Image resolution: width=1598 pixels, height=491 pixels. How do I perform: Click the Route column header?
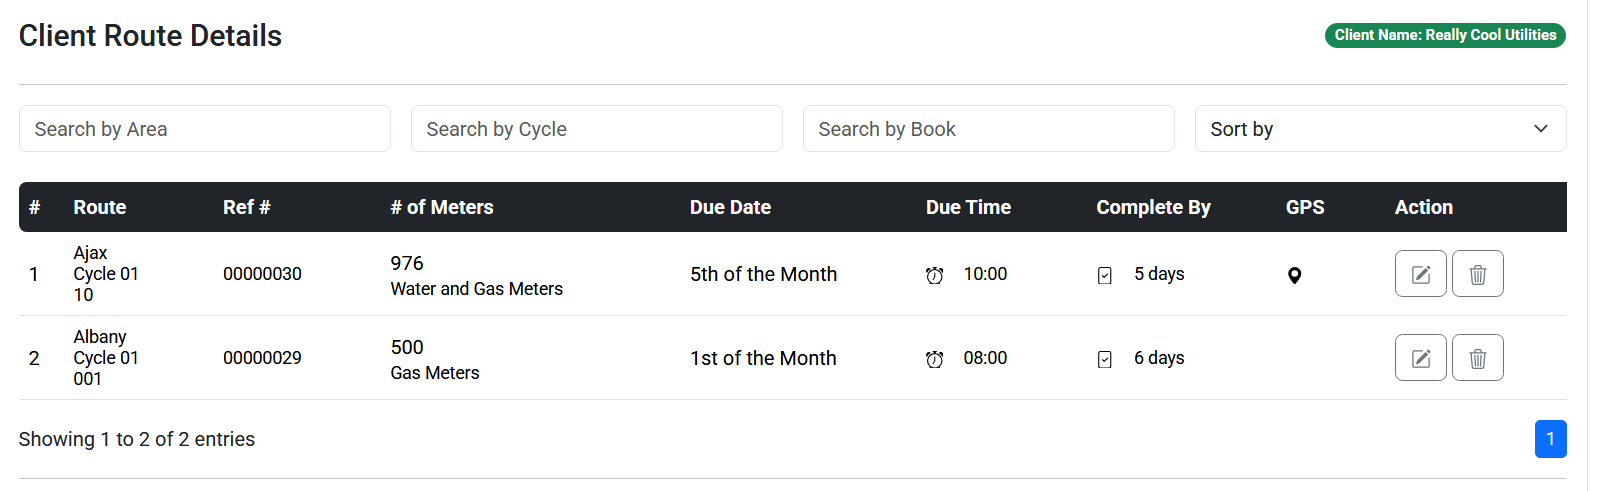point(100,207)
